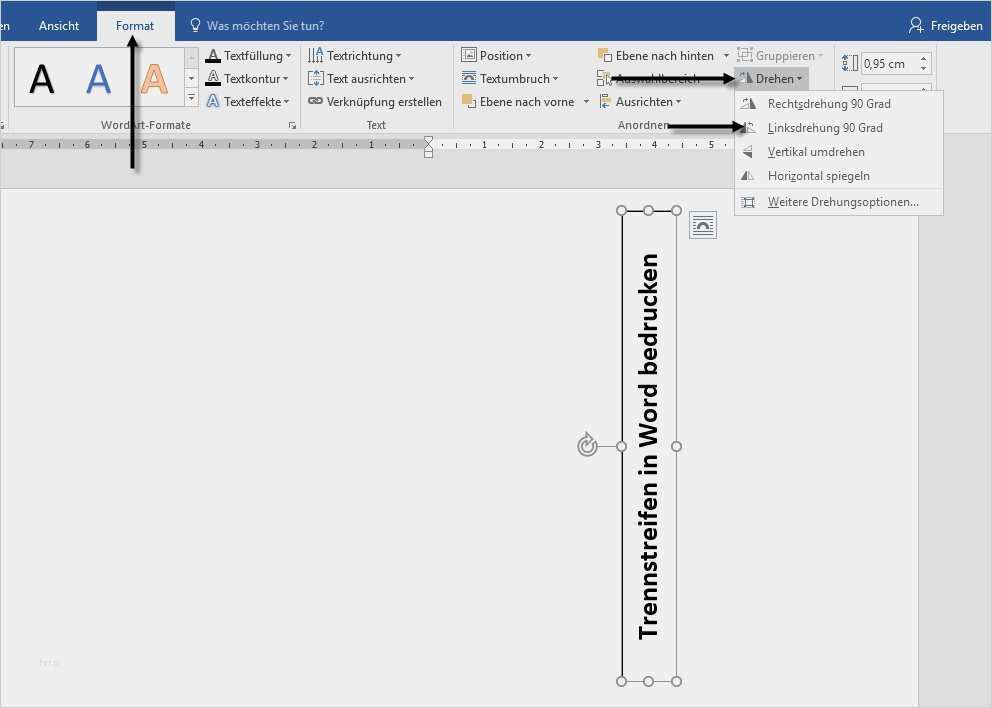This screenshot has width=992, height=708.
Task: Select the blue WordArt style A
Action: pos(98,78)
